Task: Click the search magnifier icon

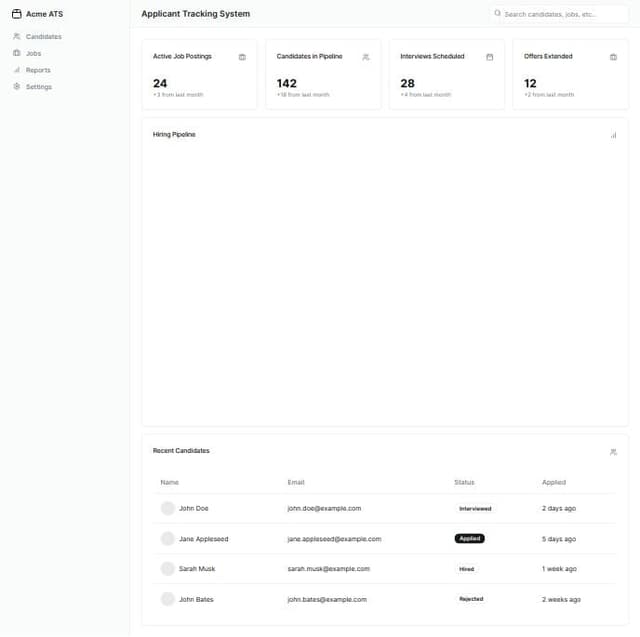Action: (x=497, y=13)
